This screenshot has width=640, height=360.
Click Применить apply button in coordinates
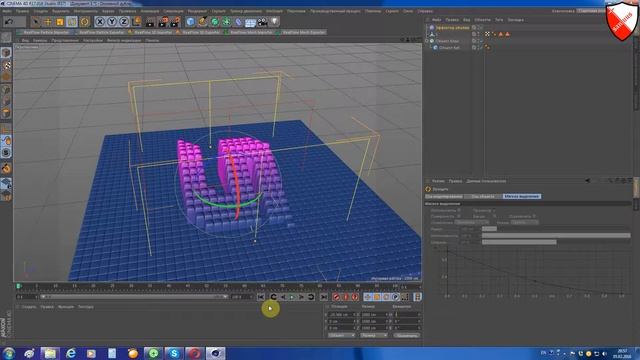[x=407, y=335]
